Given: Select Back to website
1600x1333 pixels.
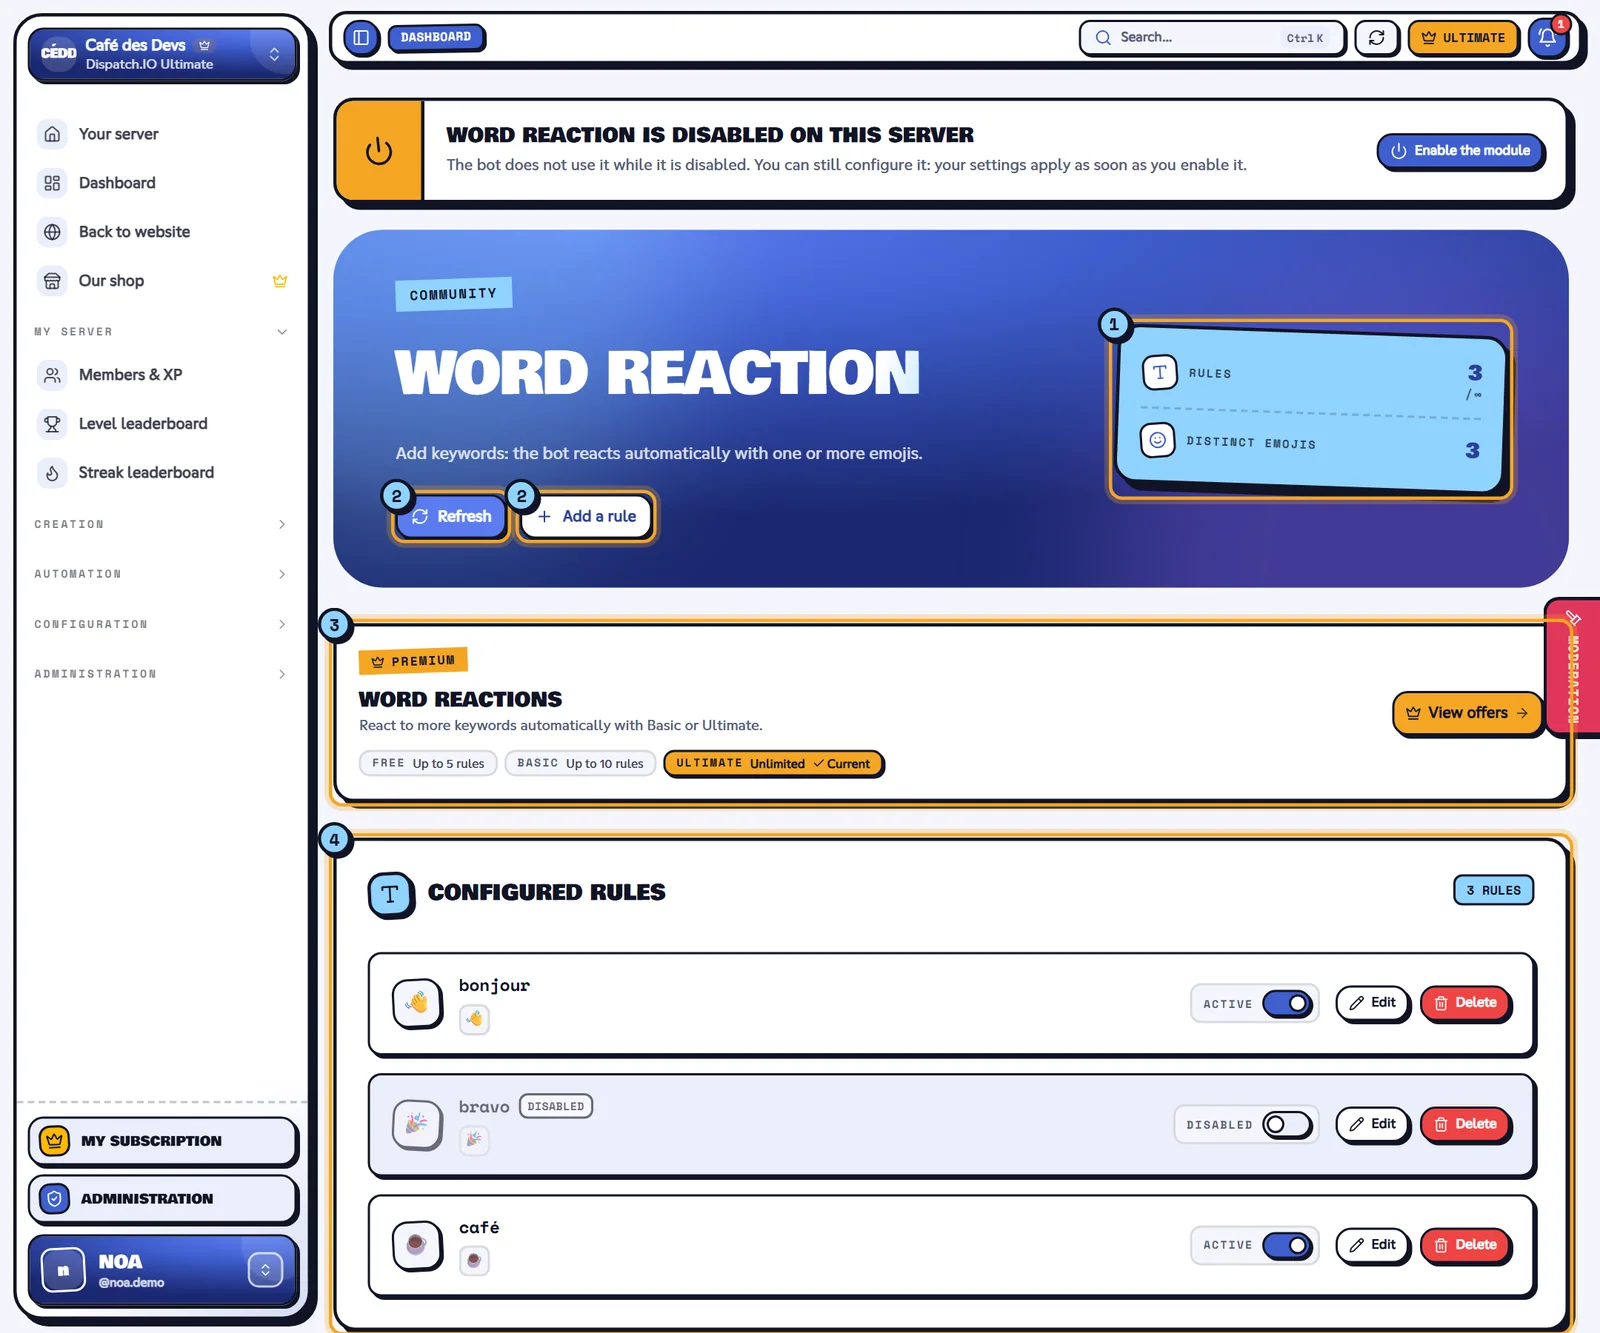Looking at the screenshot, I should pyautogui.click(x=161, y=232).
